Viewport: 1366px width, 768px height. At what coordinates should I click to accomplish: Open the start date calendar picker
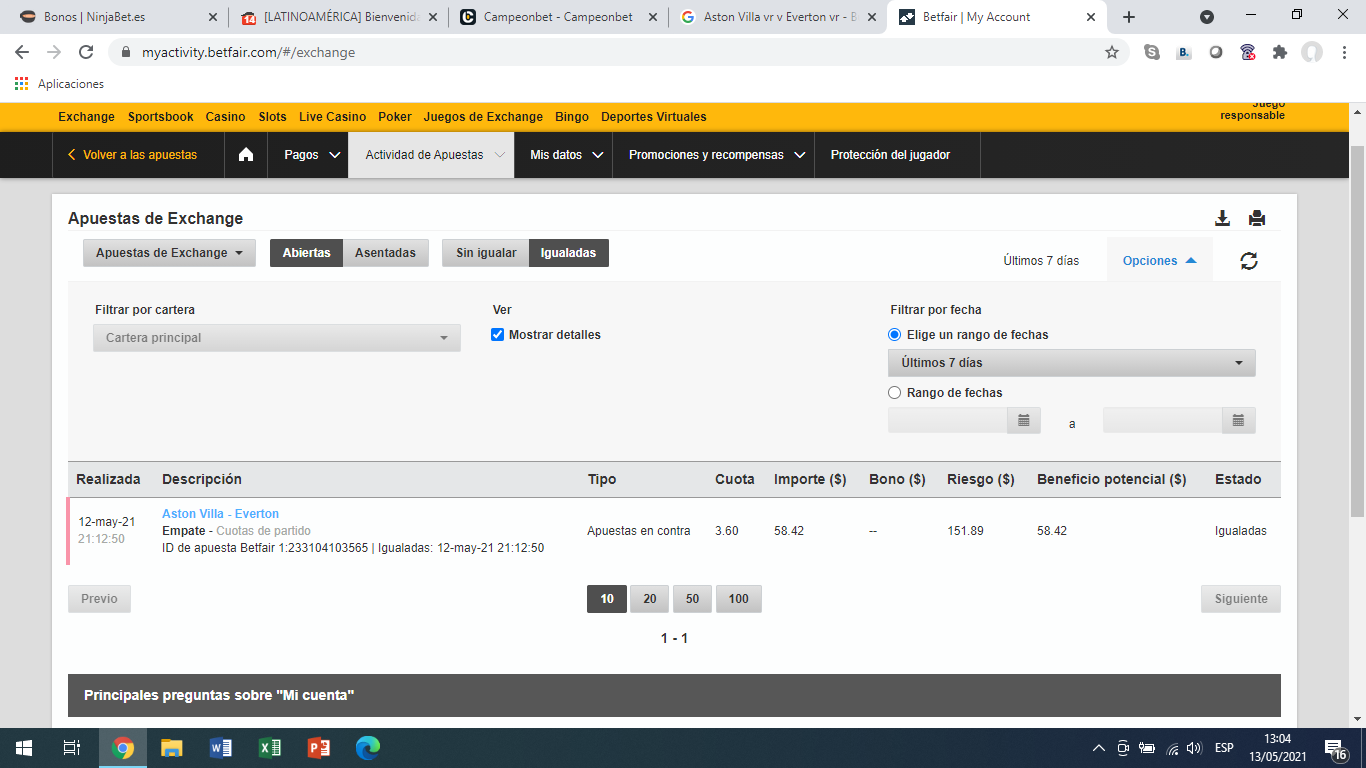pyautogui.click(x=1024, y=421)
